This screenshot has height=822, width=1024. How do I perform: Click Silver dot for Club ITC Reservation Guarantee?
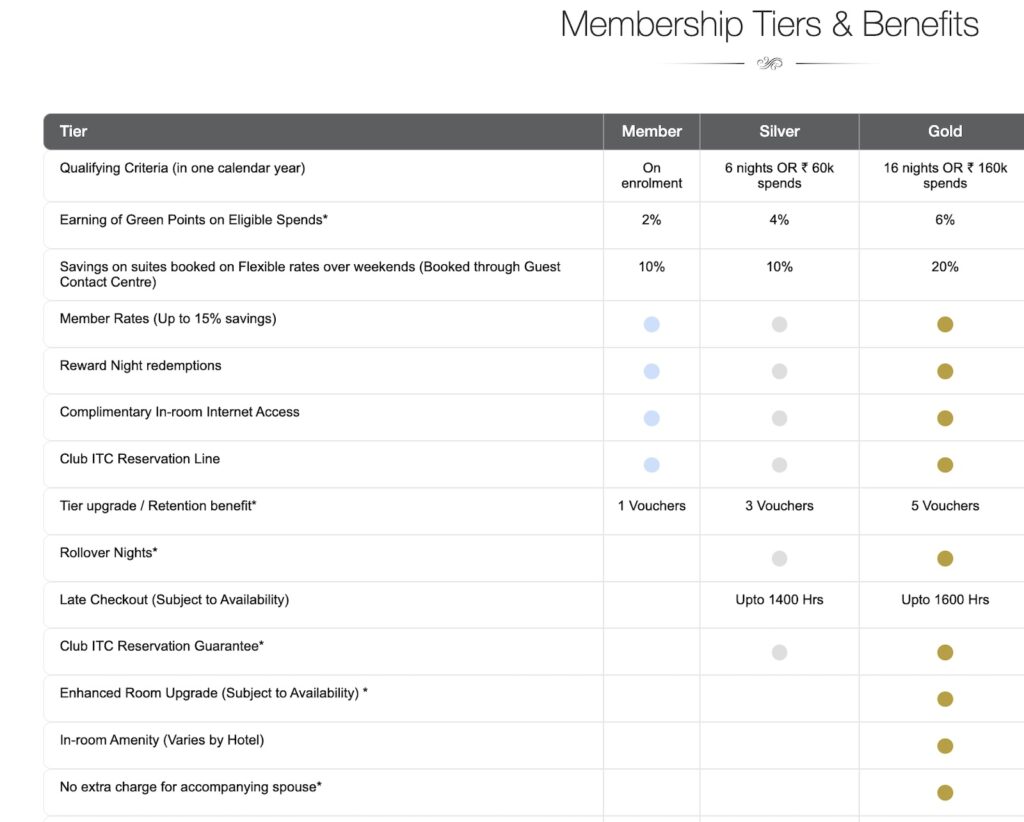click(x=779, y=652)
